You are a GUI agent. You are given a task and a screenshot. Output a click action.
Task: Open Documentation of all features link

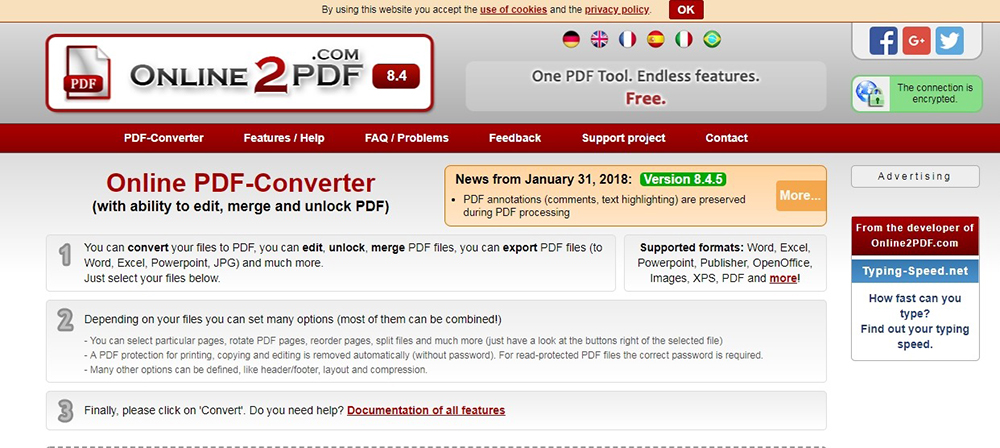pos(426,410)
